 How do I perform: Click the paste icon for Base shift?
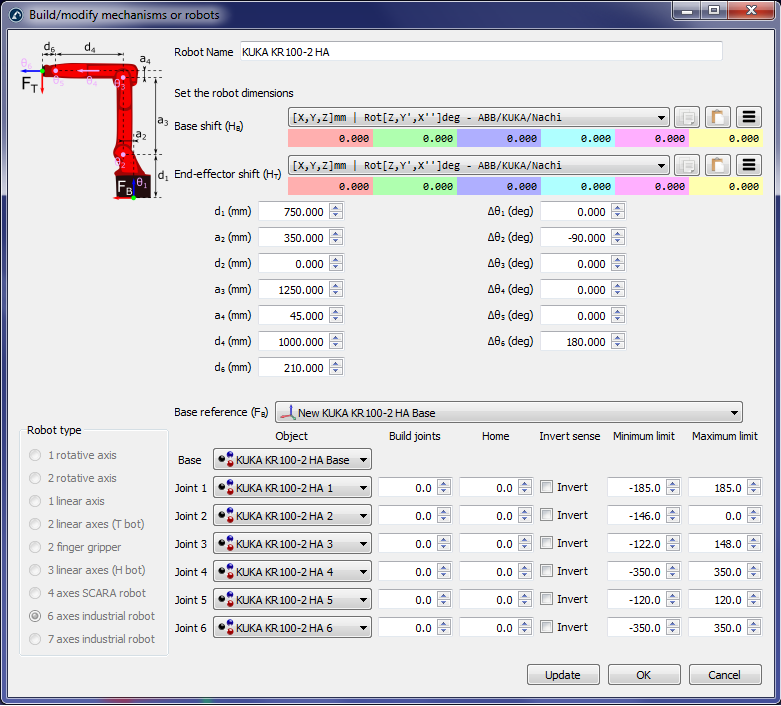point(718,117)
